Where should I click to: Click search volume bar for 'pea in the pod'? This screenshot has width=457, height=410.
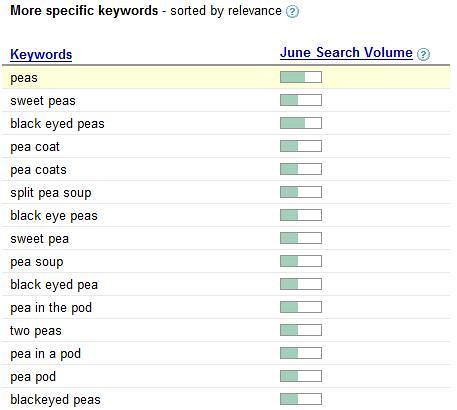(301, 307)
